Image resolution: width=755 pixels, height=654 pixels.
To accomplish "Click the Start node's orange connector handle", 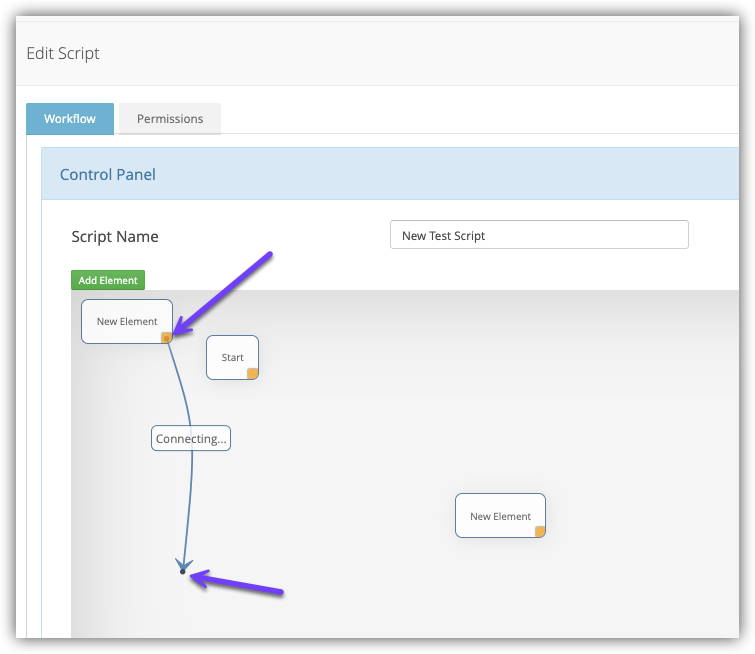I will tap(253, 374).
